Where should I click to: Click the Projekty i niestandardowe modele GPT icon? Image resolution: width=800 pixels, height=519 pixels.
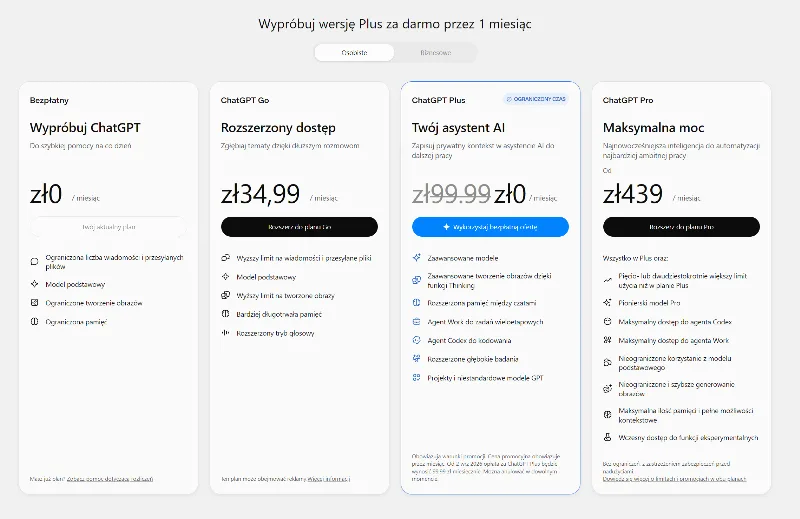(416, 378)
